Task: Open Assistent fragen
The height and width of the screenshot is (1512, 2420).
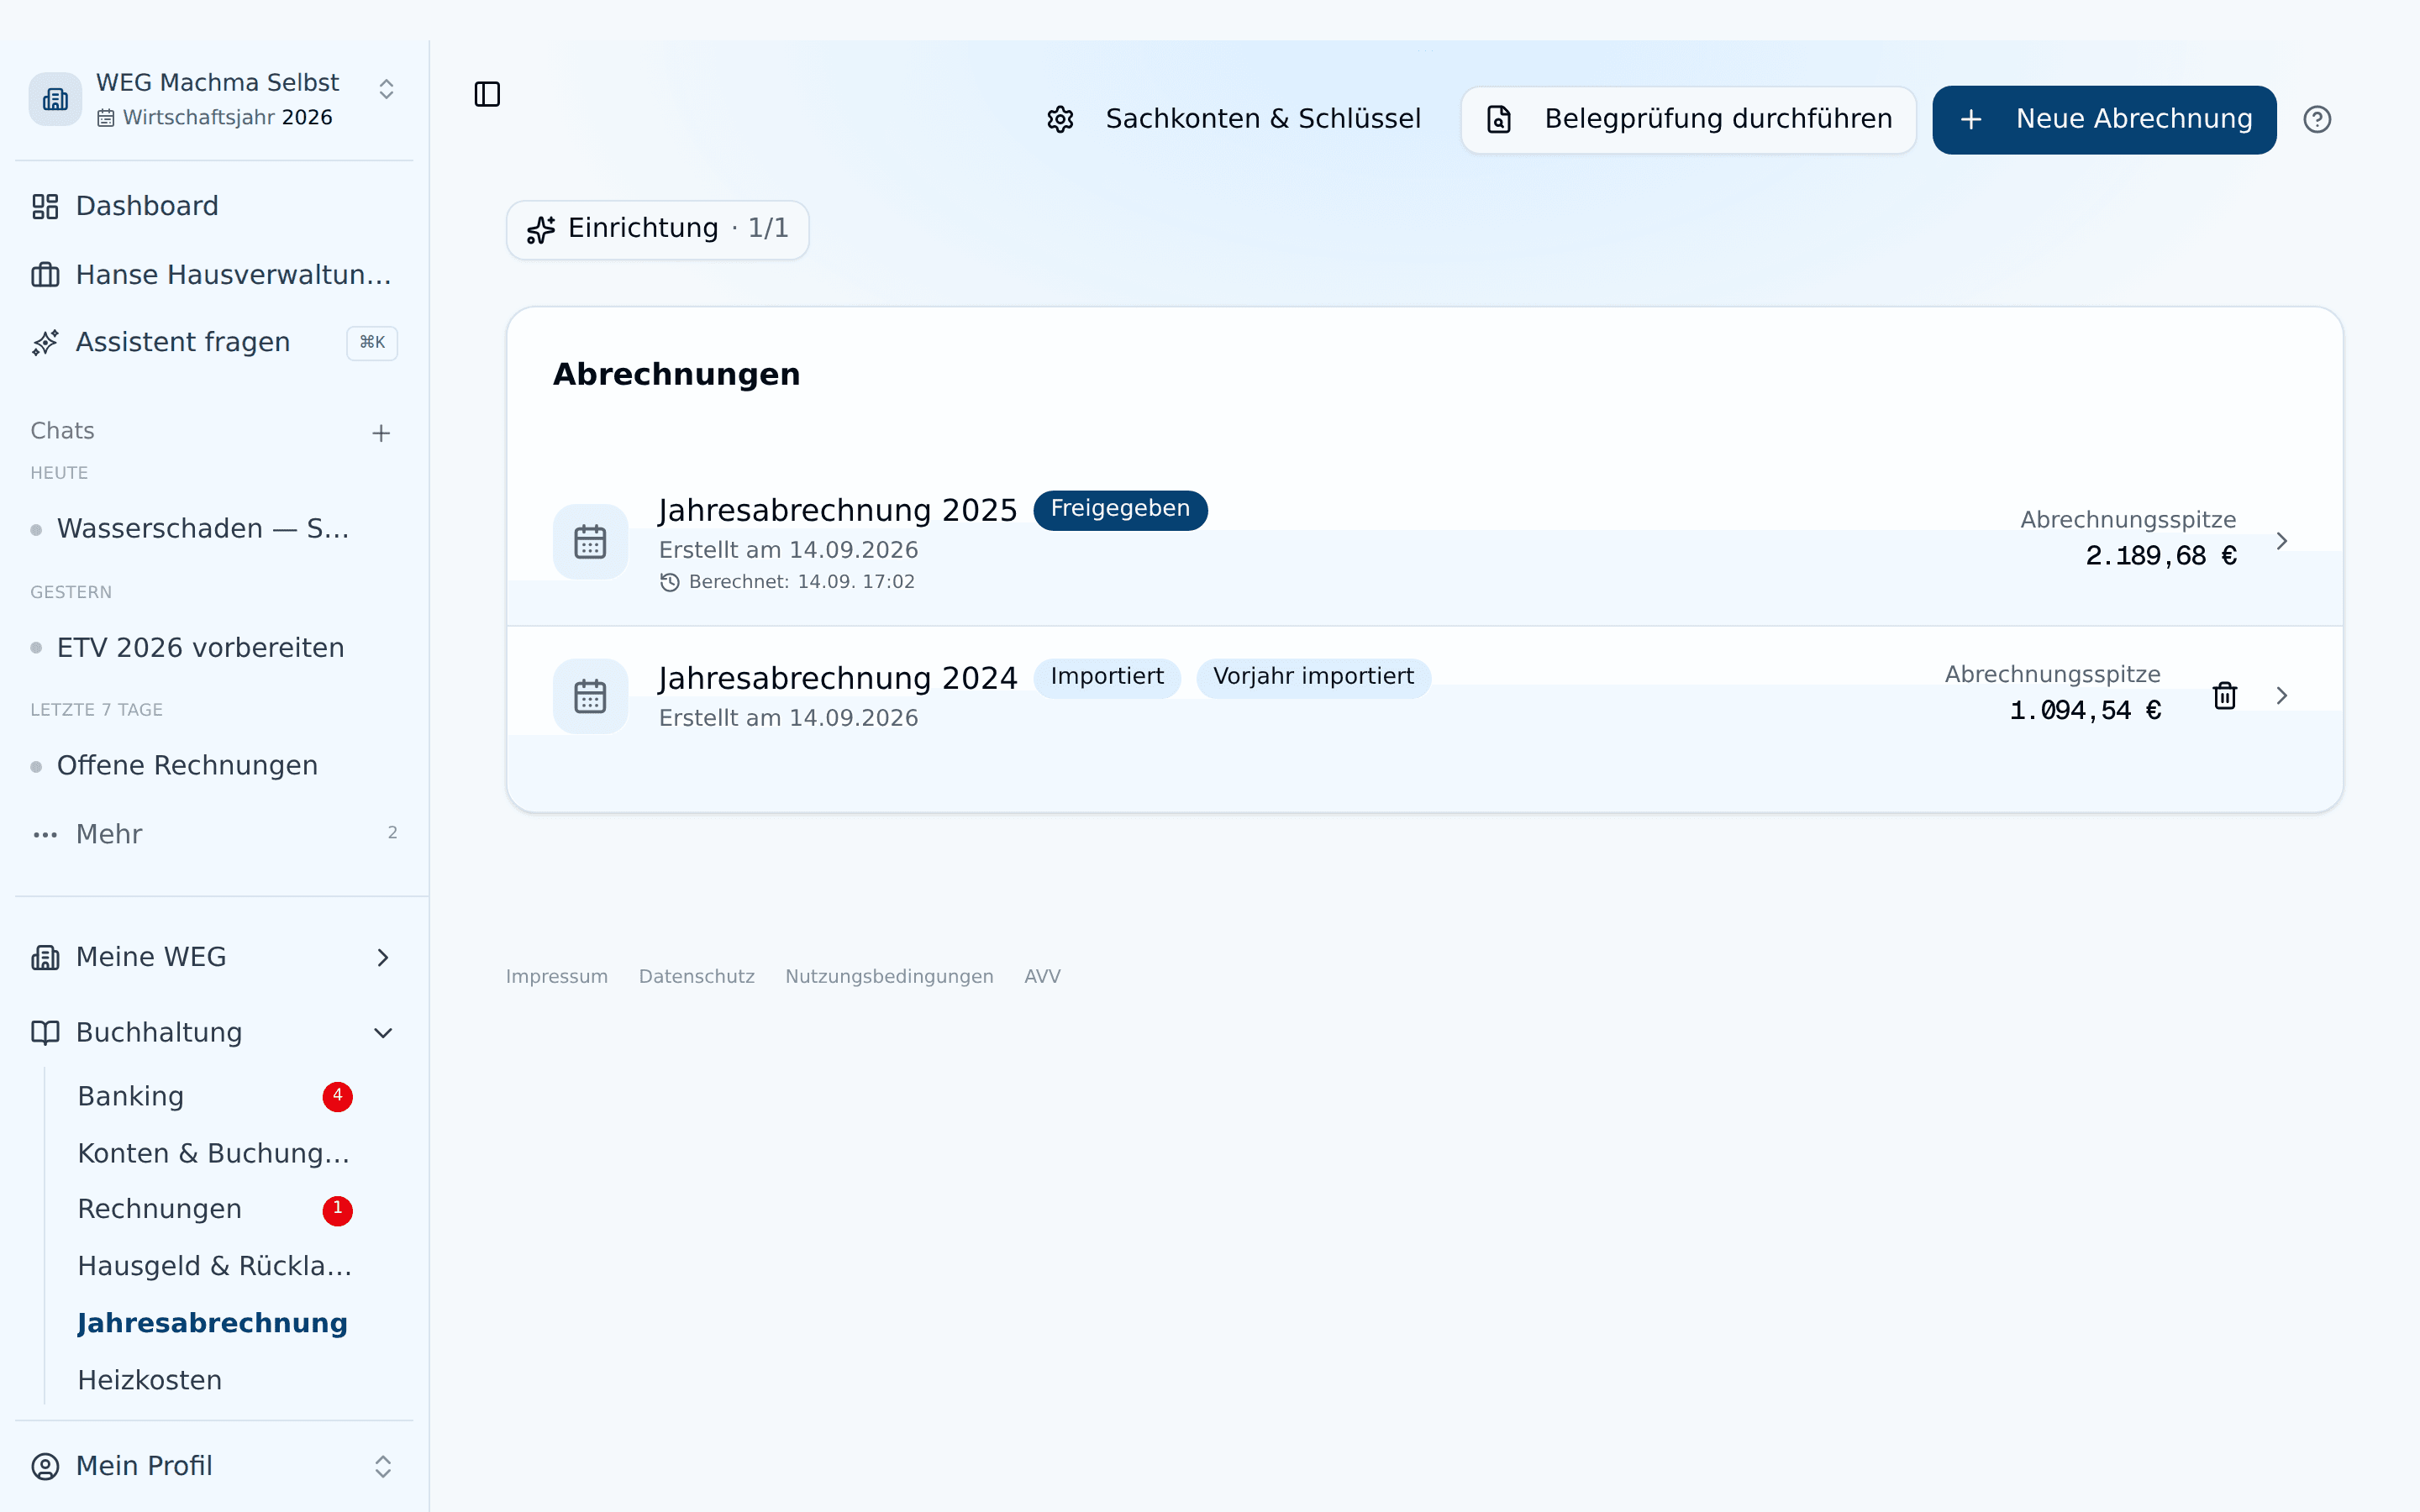Action: pos(214,342)
